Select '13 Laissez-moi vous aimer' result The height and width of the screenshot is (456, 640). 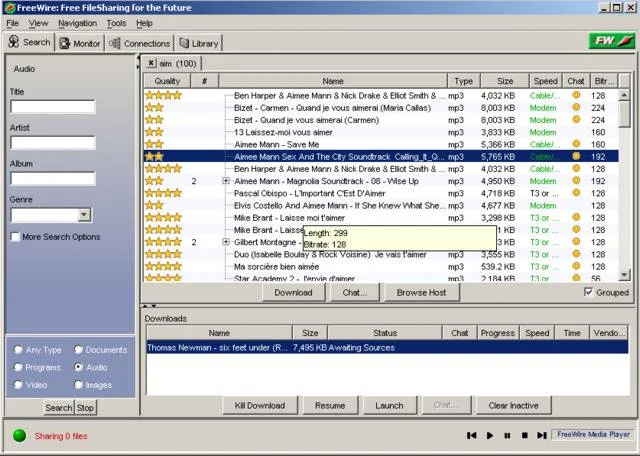click(381, 132)
